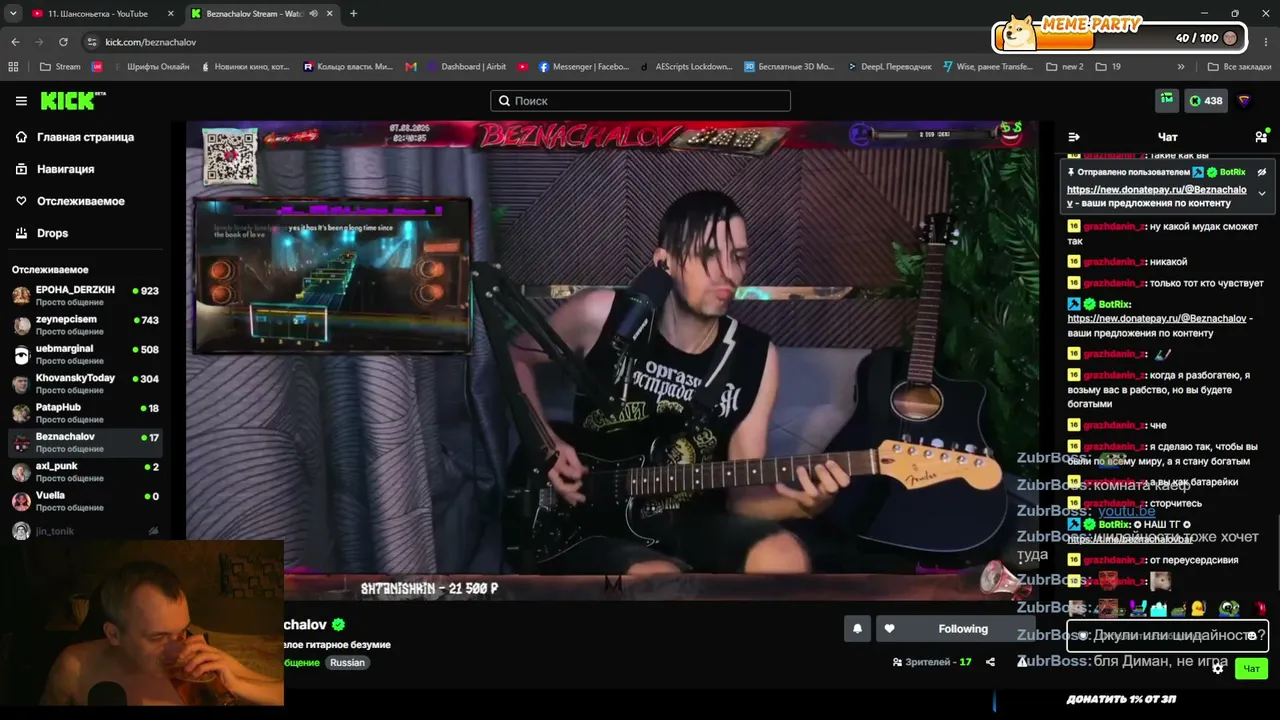The width and height of the screenshot is (1280, 720).
Task: Open the zeynepcisem channel
Action: click(x=85, y=325)
